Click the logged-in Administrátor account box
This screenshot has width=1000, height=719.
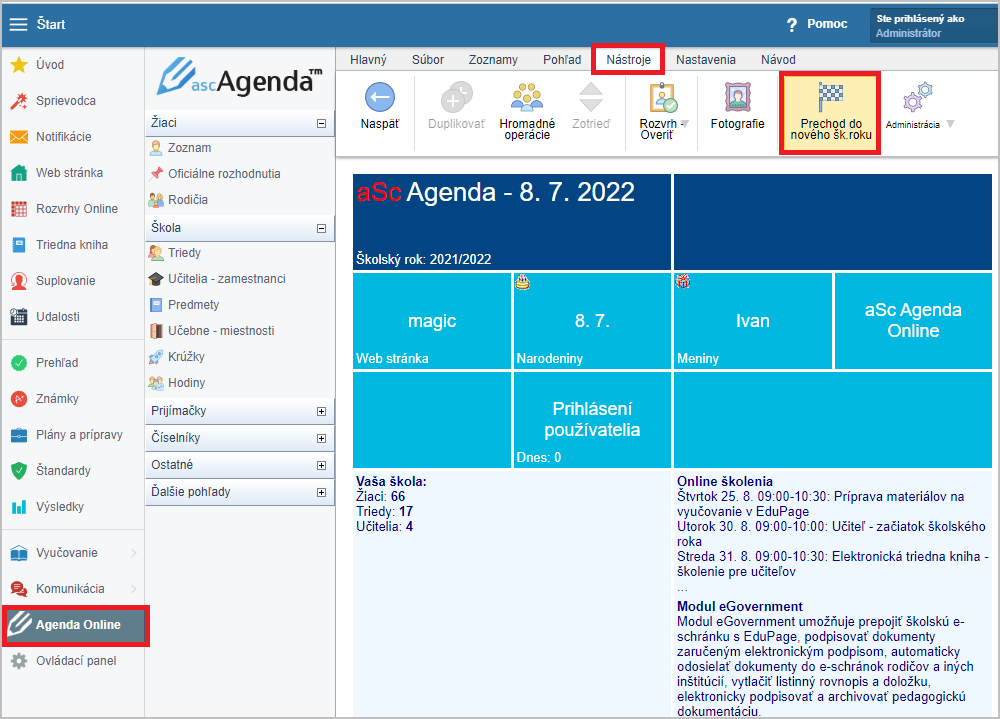point(932,26)
